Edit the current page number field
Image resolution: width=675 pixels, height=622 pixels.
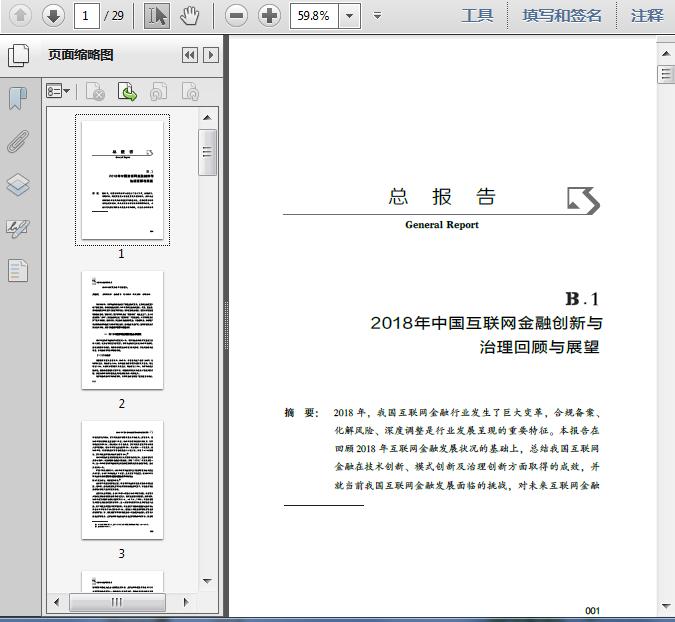point(87,16)
